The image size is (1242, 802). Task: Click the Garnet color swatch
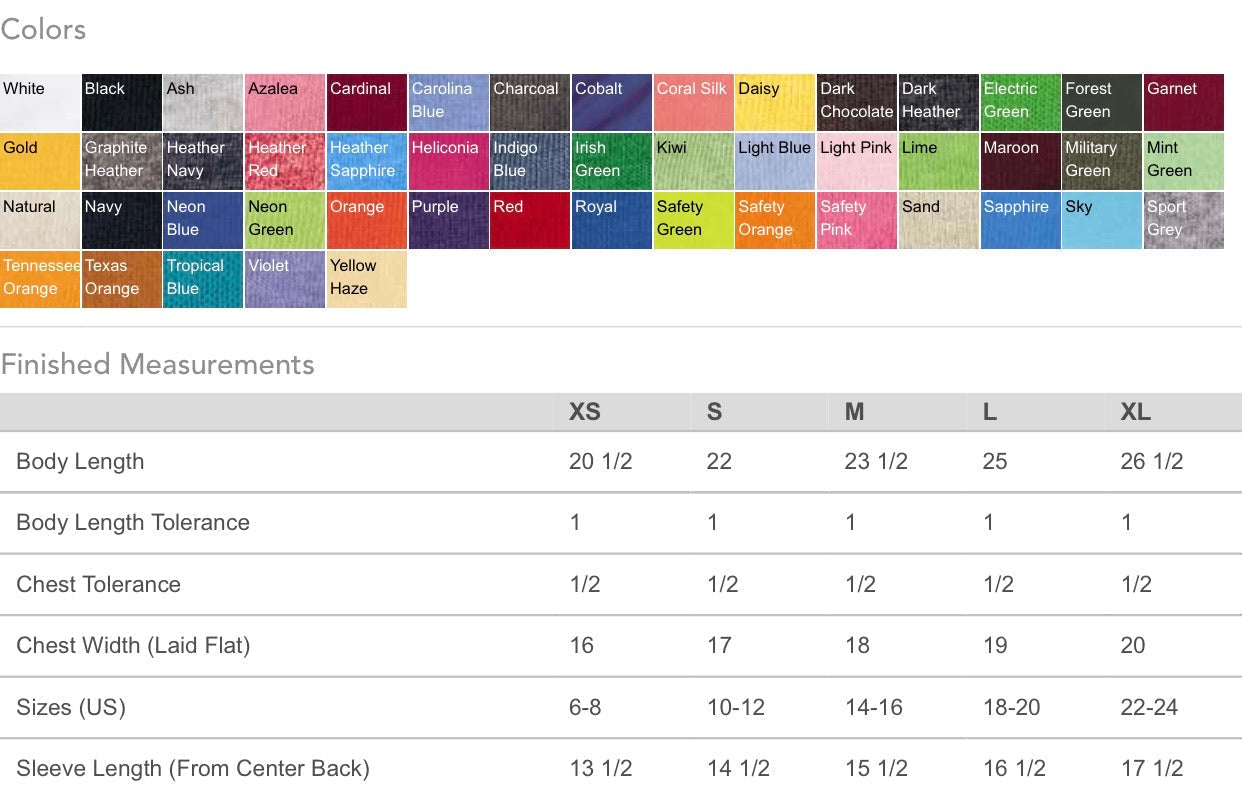click(1184, 102)
